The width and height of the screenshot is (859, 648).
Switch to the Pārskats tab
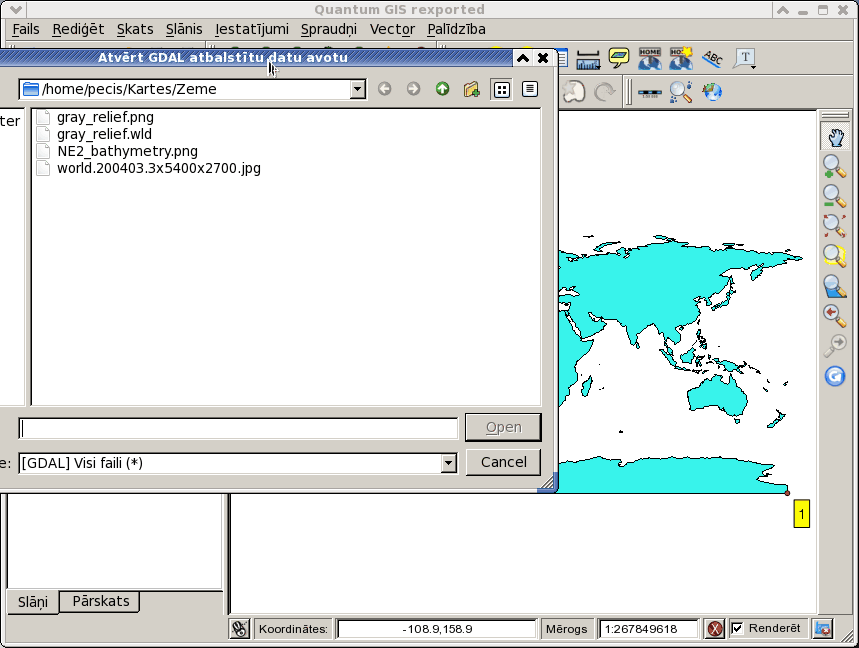pos(101,601)
